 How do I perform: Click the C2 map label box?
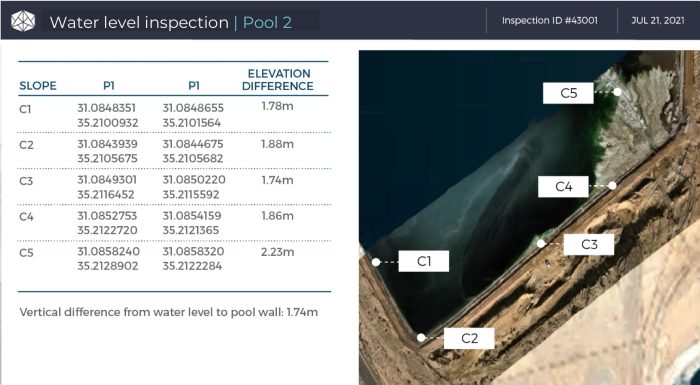tap(469, 338)
